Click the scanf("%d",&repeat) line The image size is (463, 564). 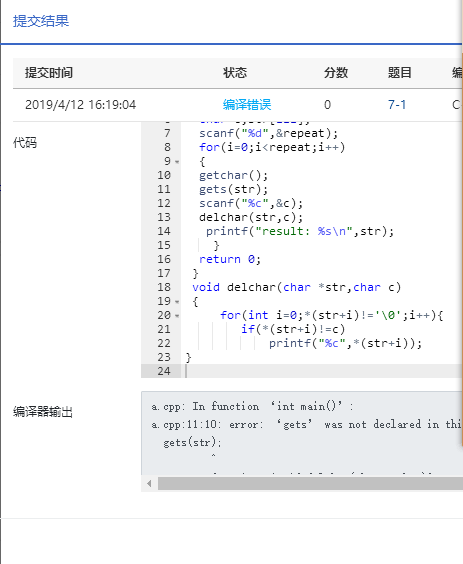[x=268, y=133]
